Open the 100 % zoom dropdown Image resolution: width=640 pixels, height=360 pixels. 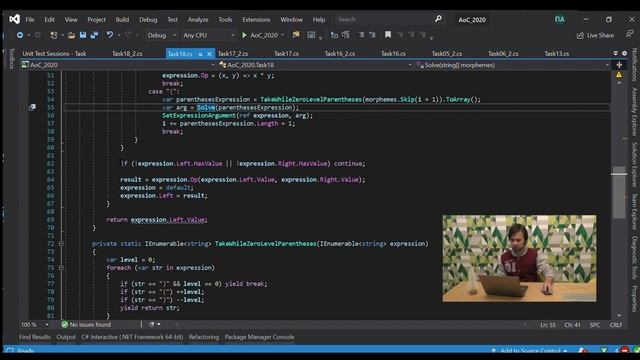pos(35,324)
